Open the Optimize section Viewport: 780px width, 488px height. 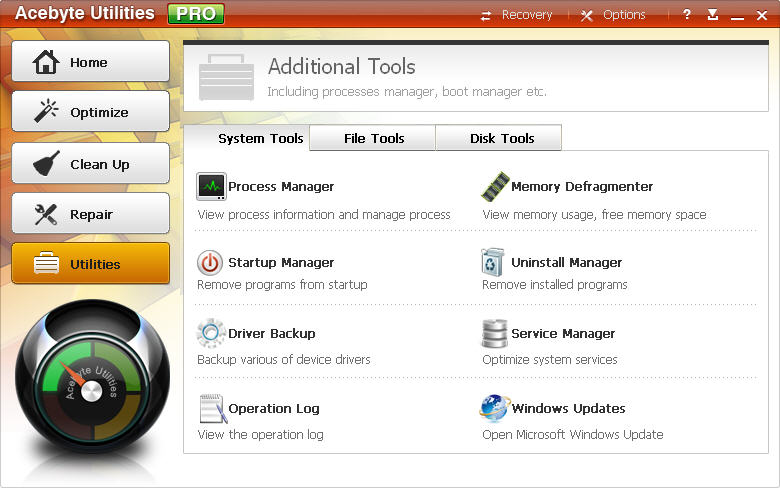point(91,111)
